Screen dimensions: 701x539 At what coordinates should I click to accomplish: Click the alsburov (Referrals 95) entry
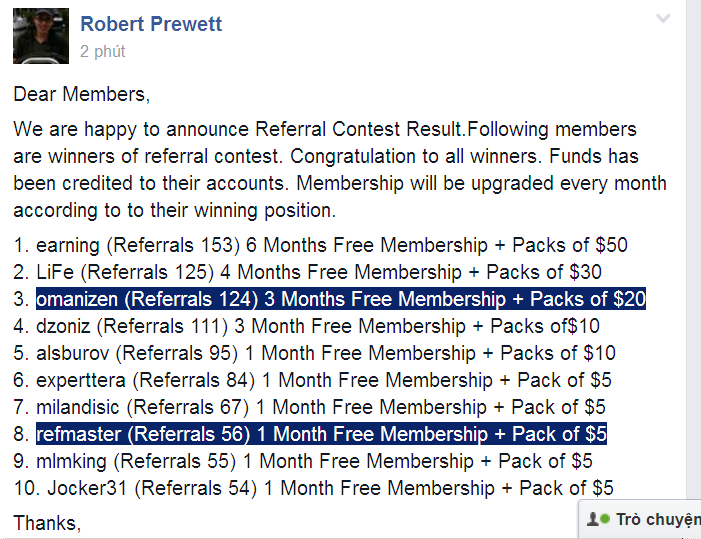pyautogui.click(x=325, y=353)
